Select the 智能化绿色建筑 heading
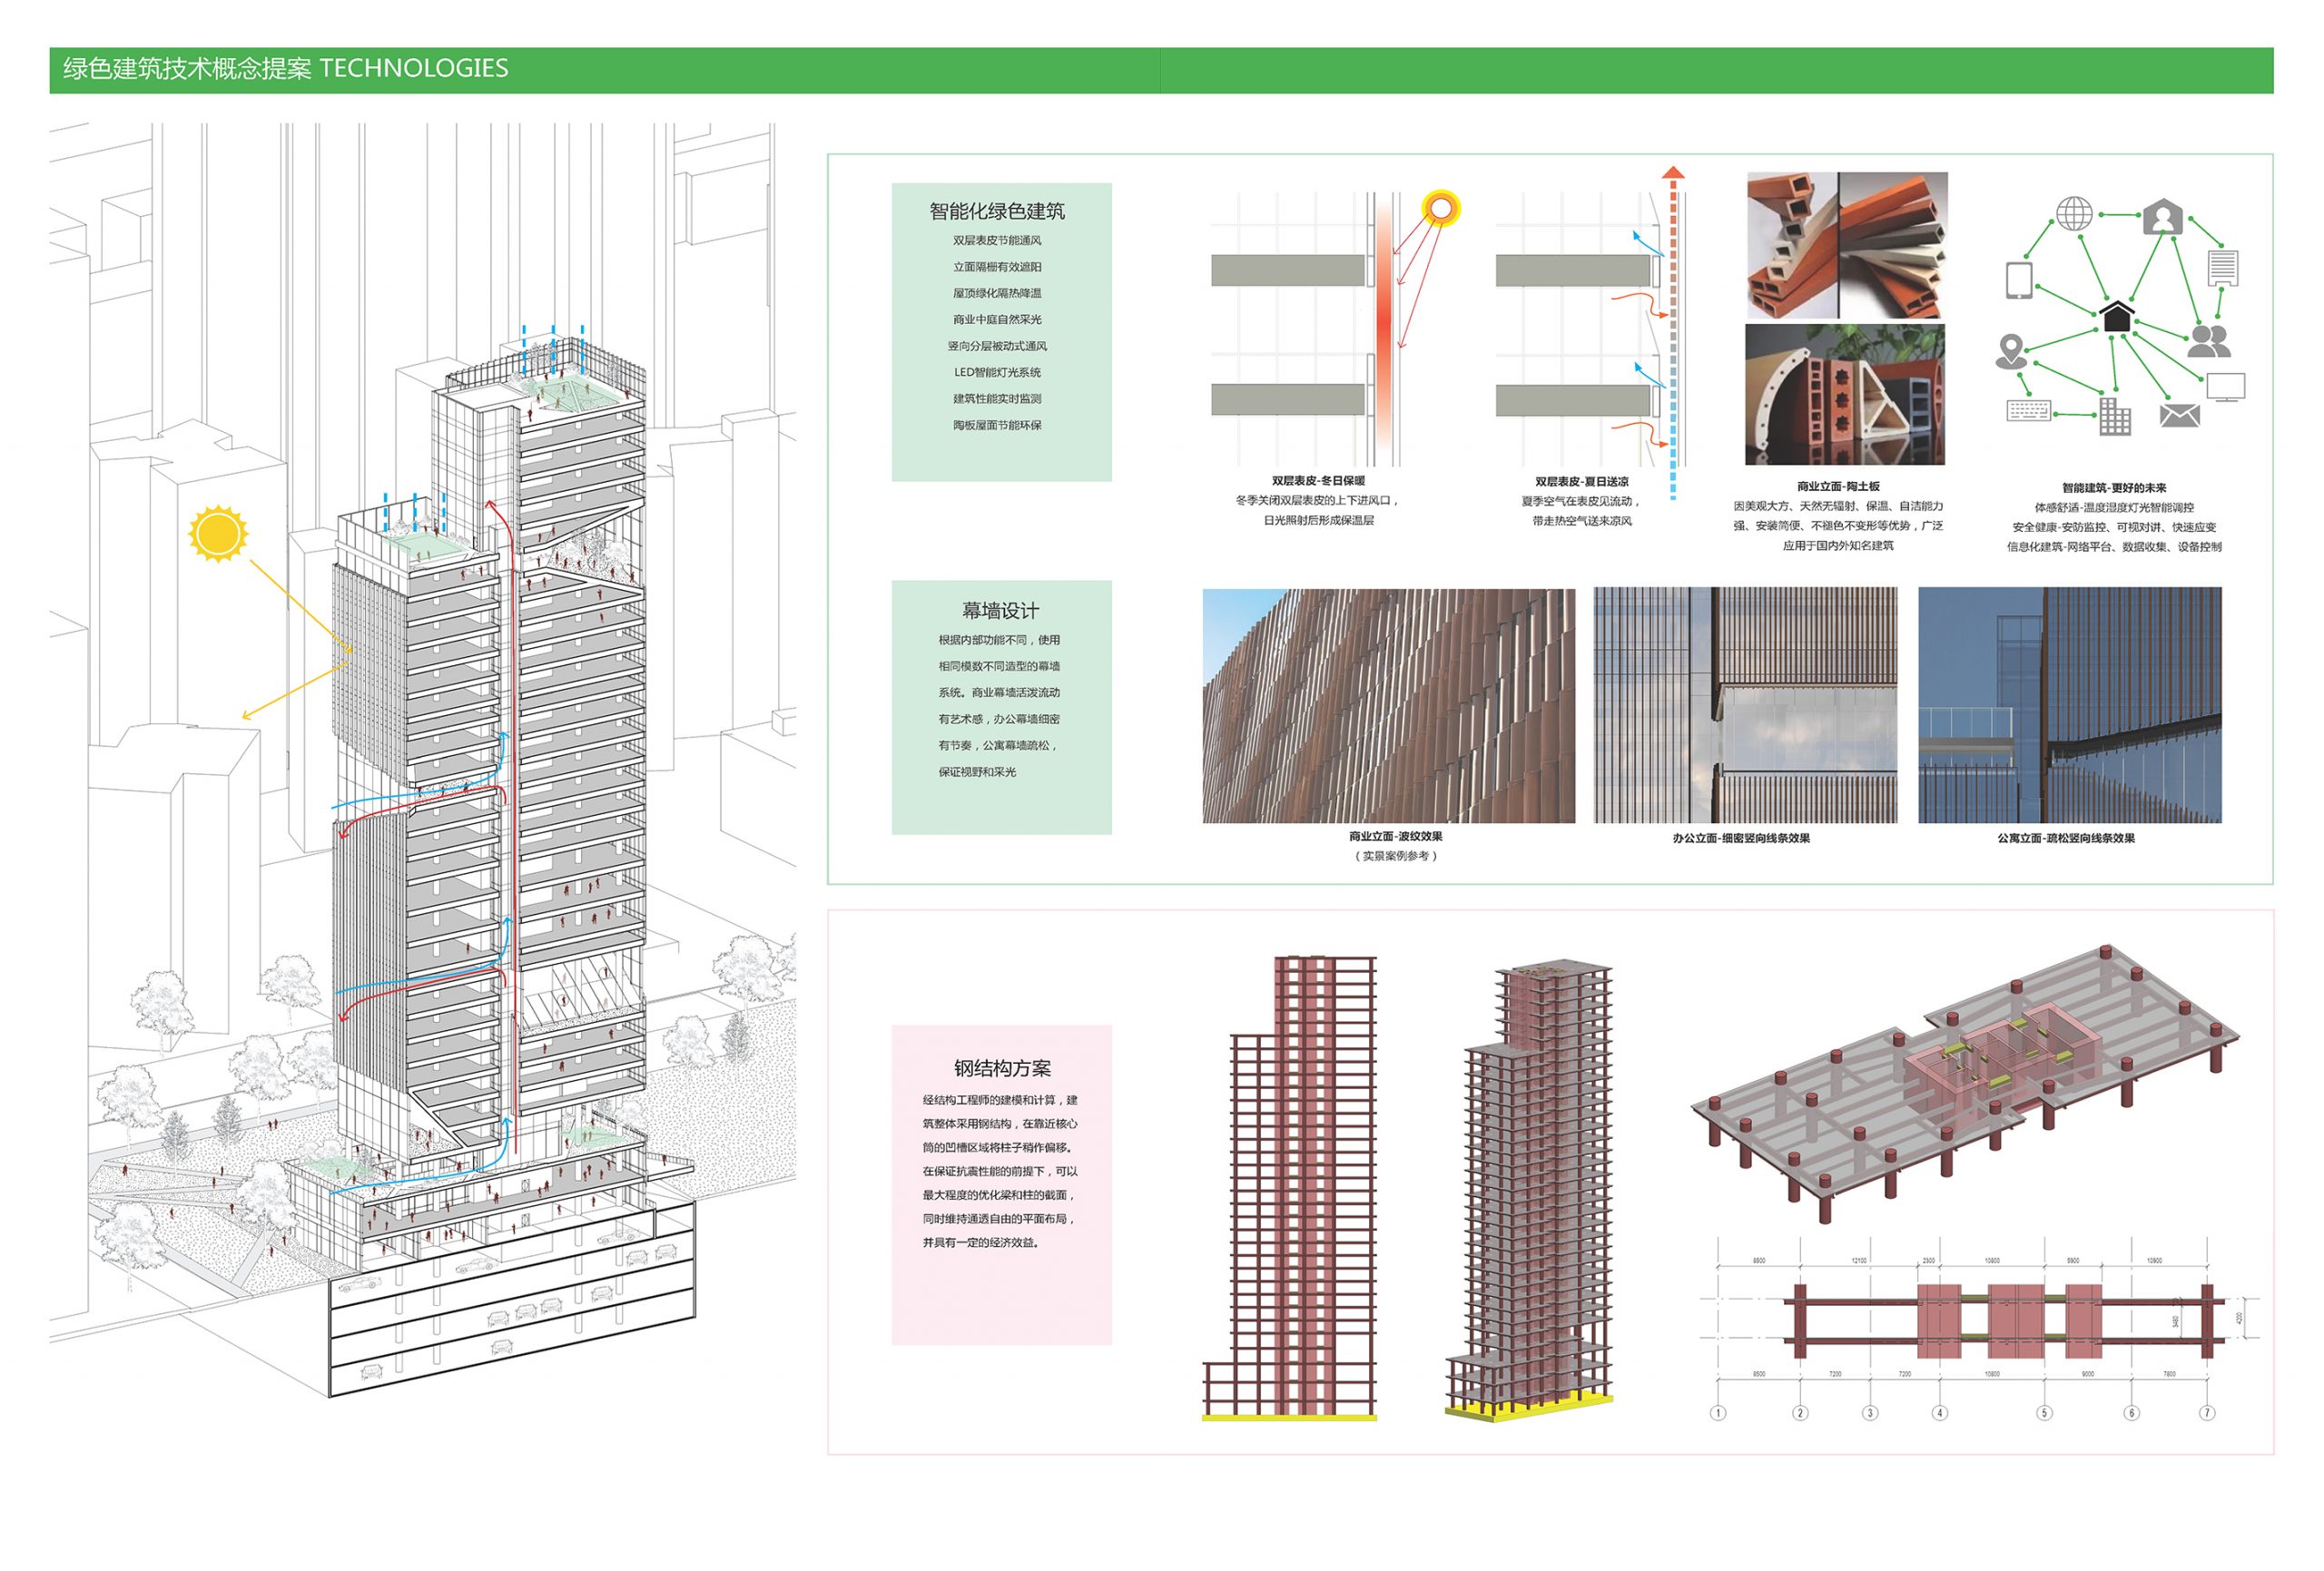The width and height of the screenshot is (2324, 1571). tap(996, 211)
